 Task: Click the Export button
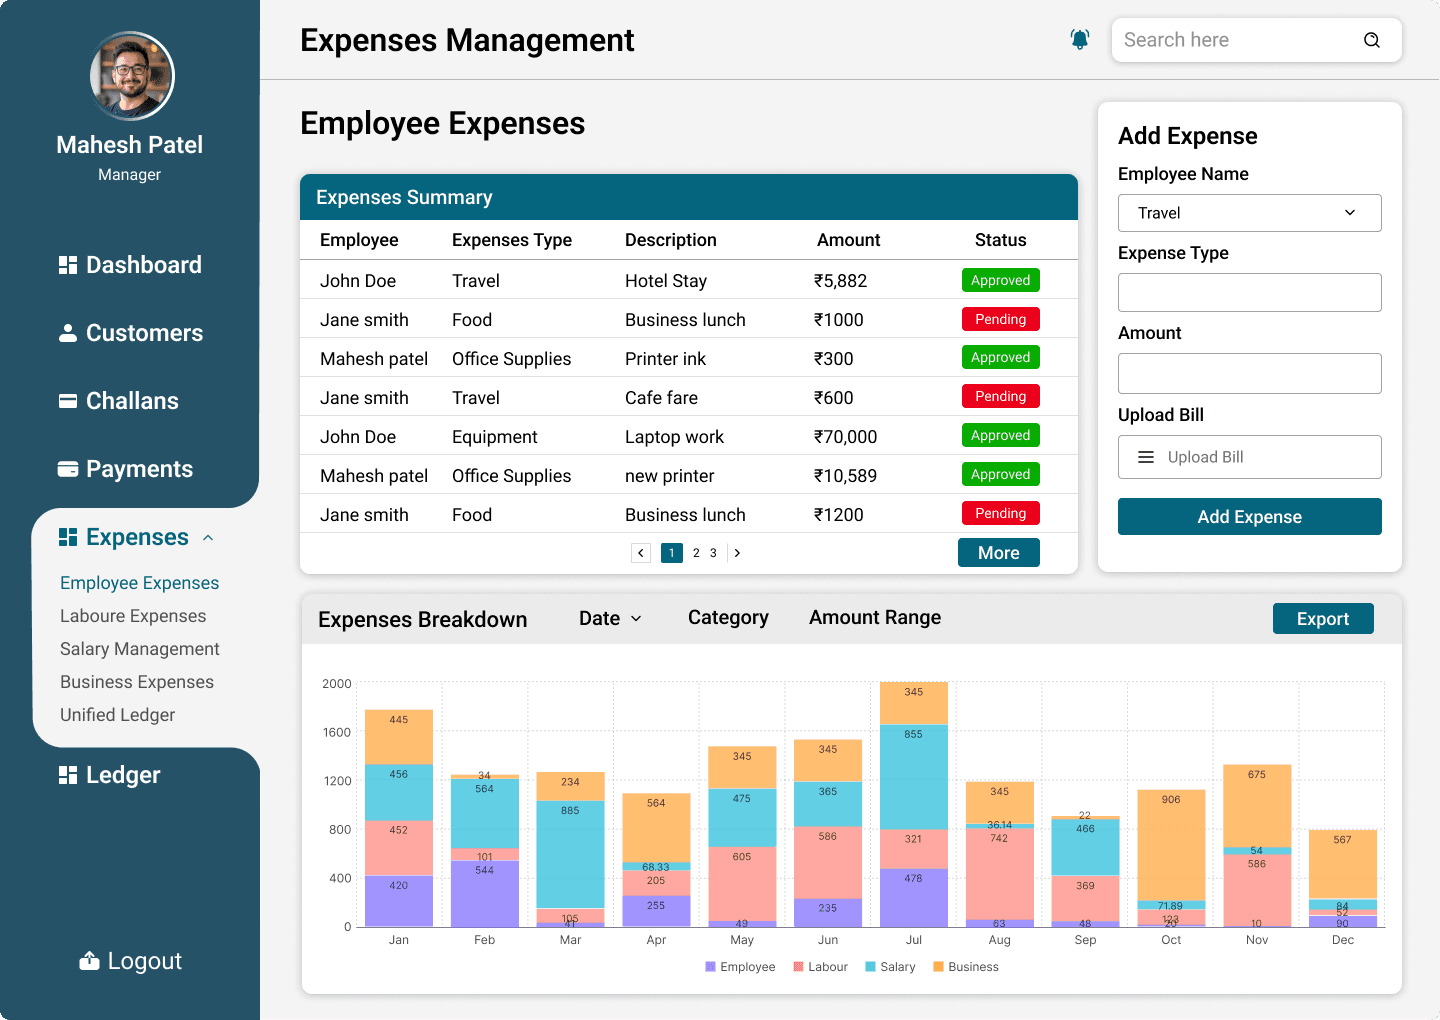[1323, 619]
